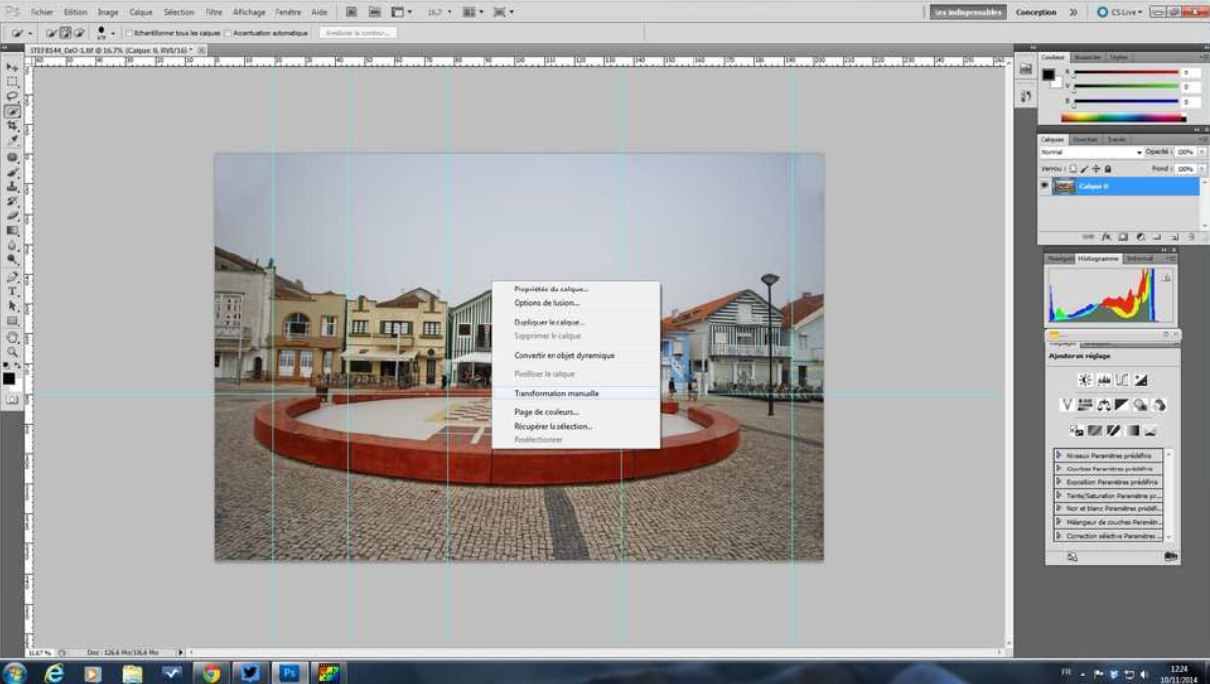This screenshot has height=684, width=1210.
Task: Click 'Les indispensables' workspace button
Action: pos(966,12)
